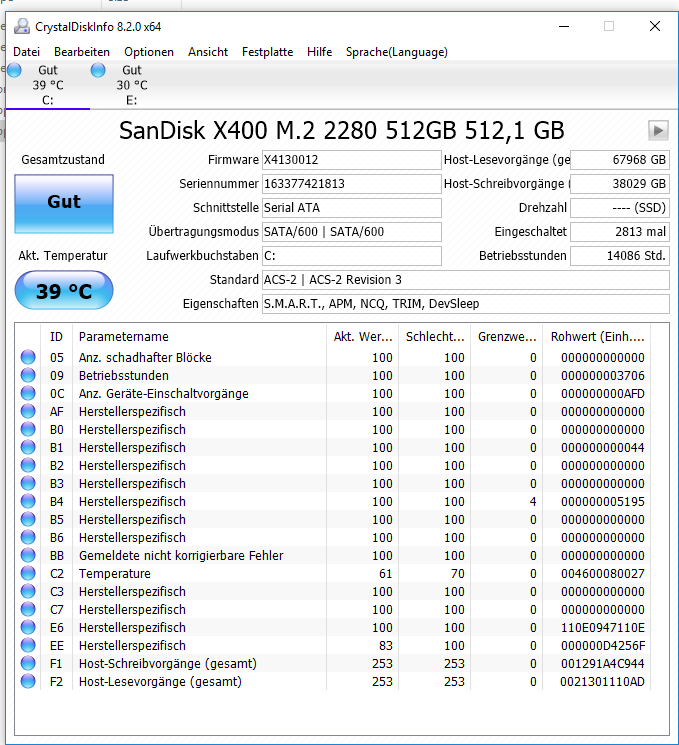Open the Festplatte menu
The height and width of the screenshot is (745, 679).
click(x=267, y=52)
